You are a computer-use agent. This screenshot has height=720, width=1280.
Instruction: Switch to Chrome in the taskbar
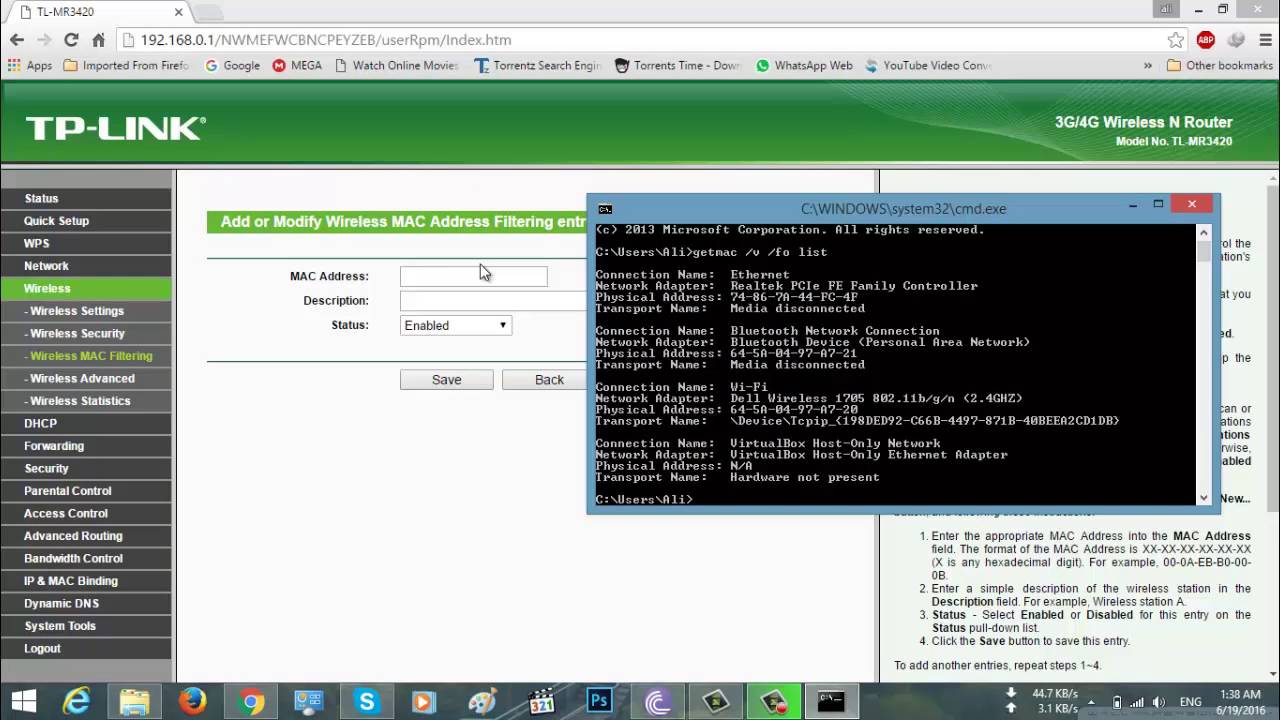(x=251, y=702)
